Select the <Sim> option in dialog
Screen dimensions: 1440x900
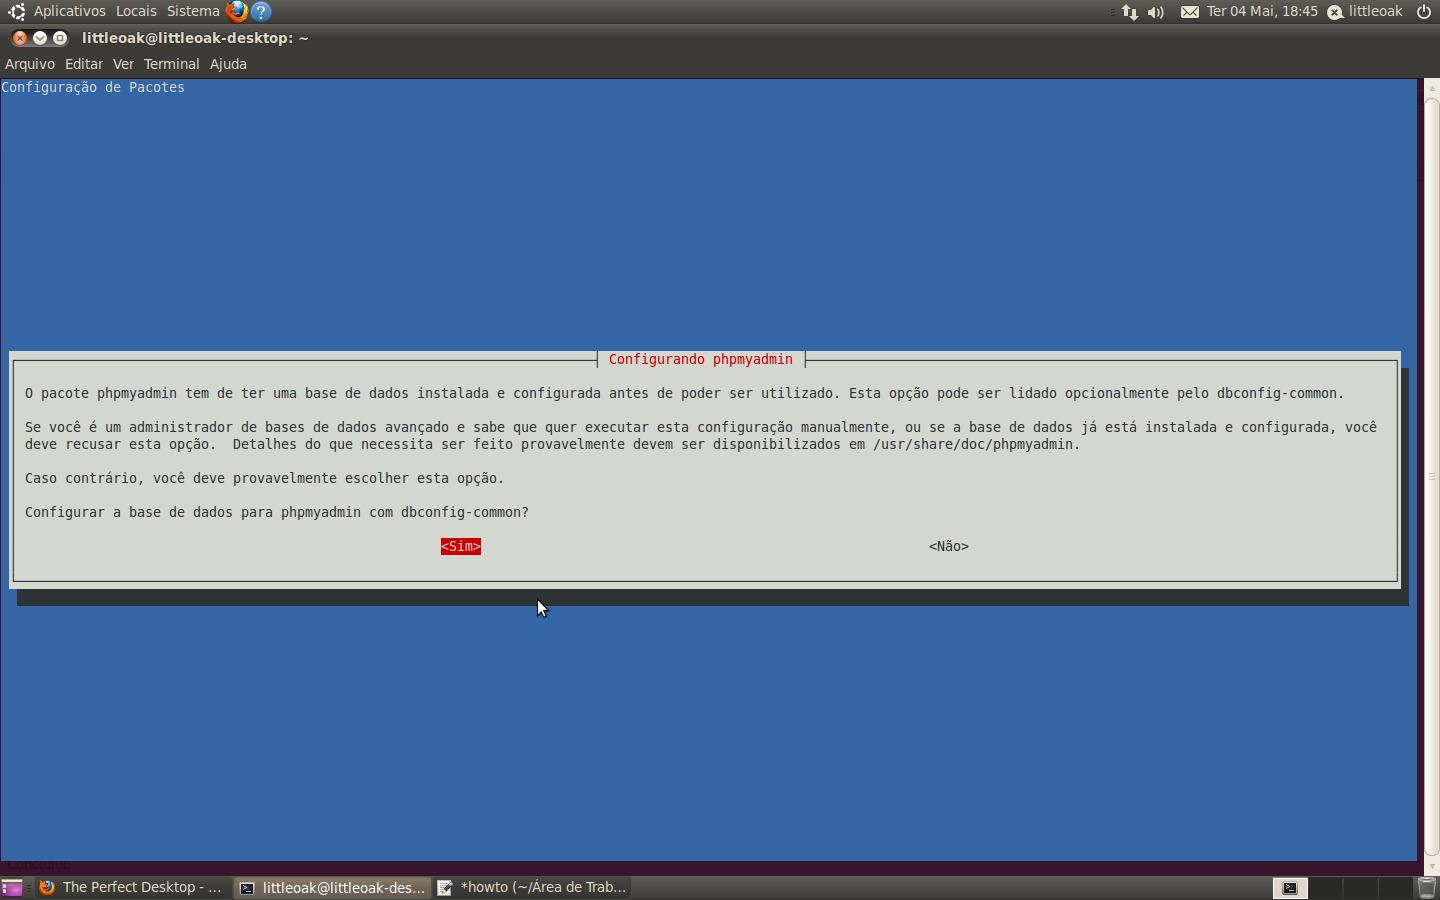[x=461, y=546]
